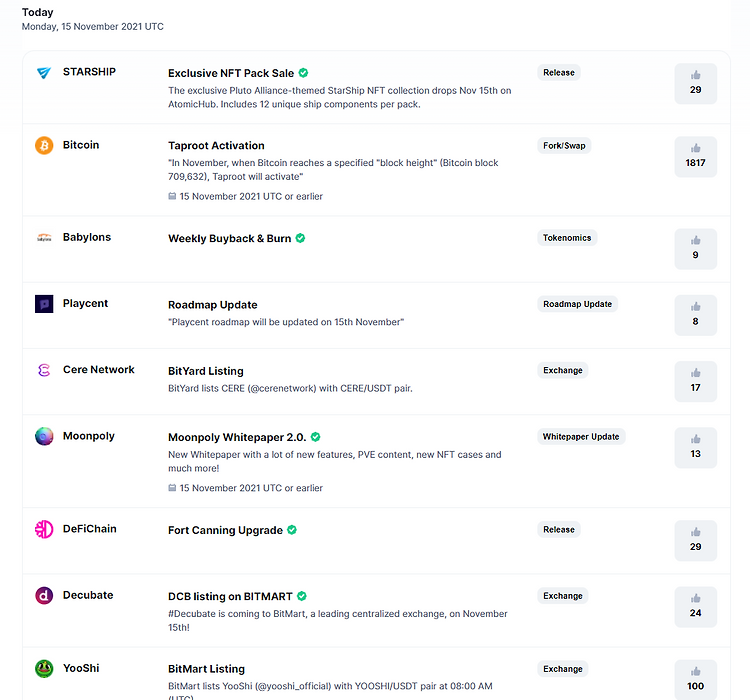Click the DeFiChain coin name
750x700 pixels.
click(x=89, y=529)
